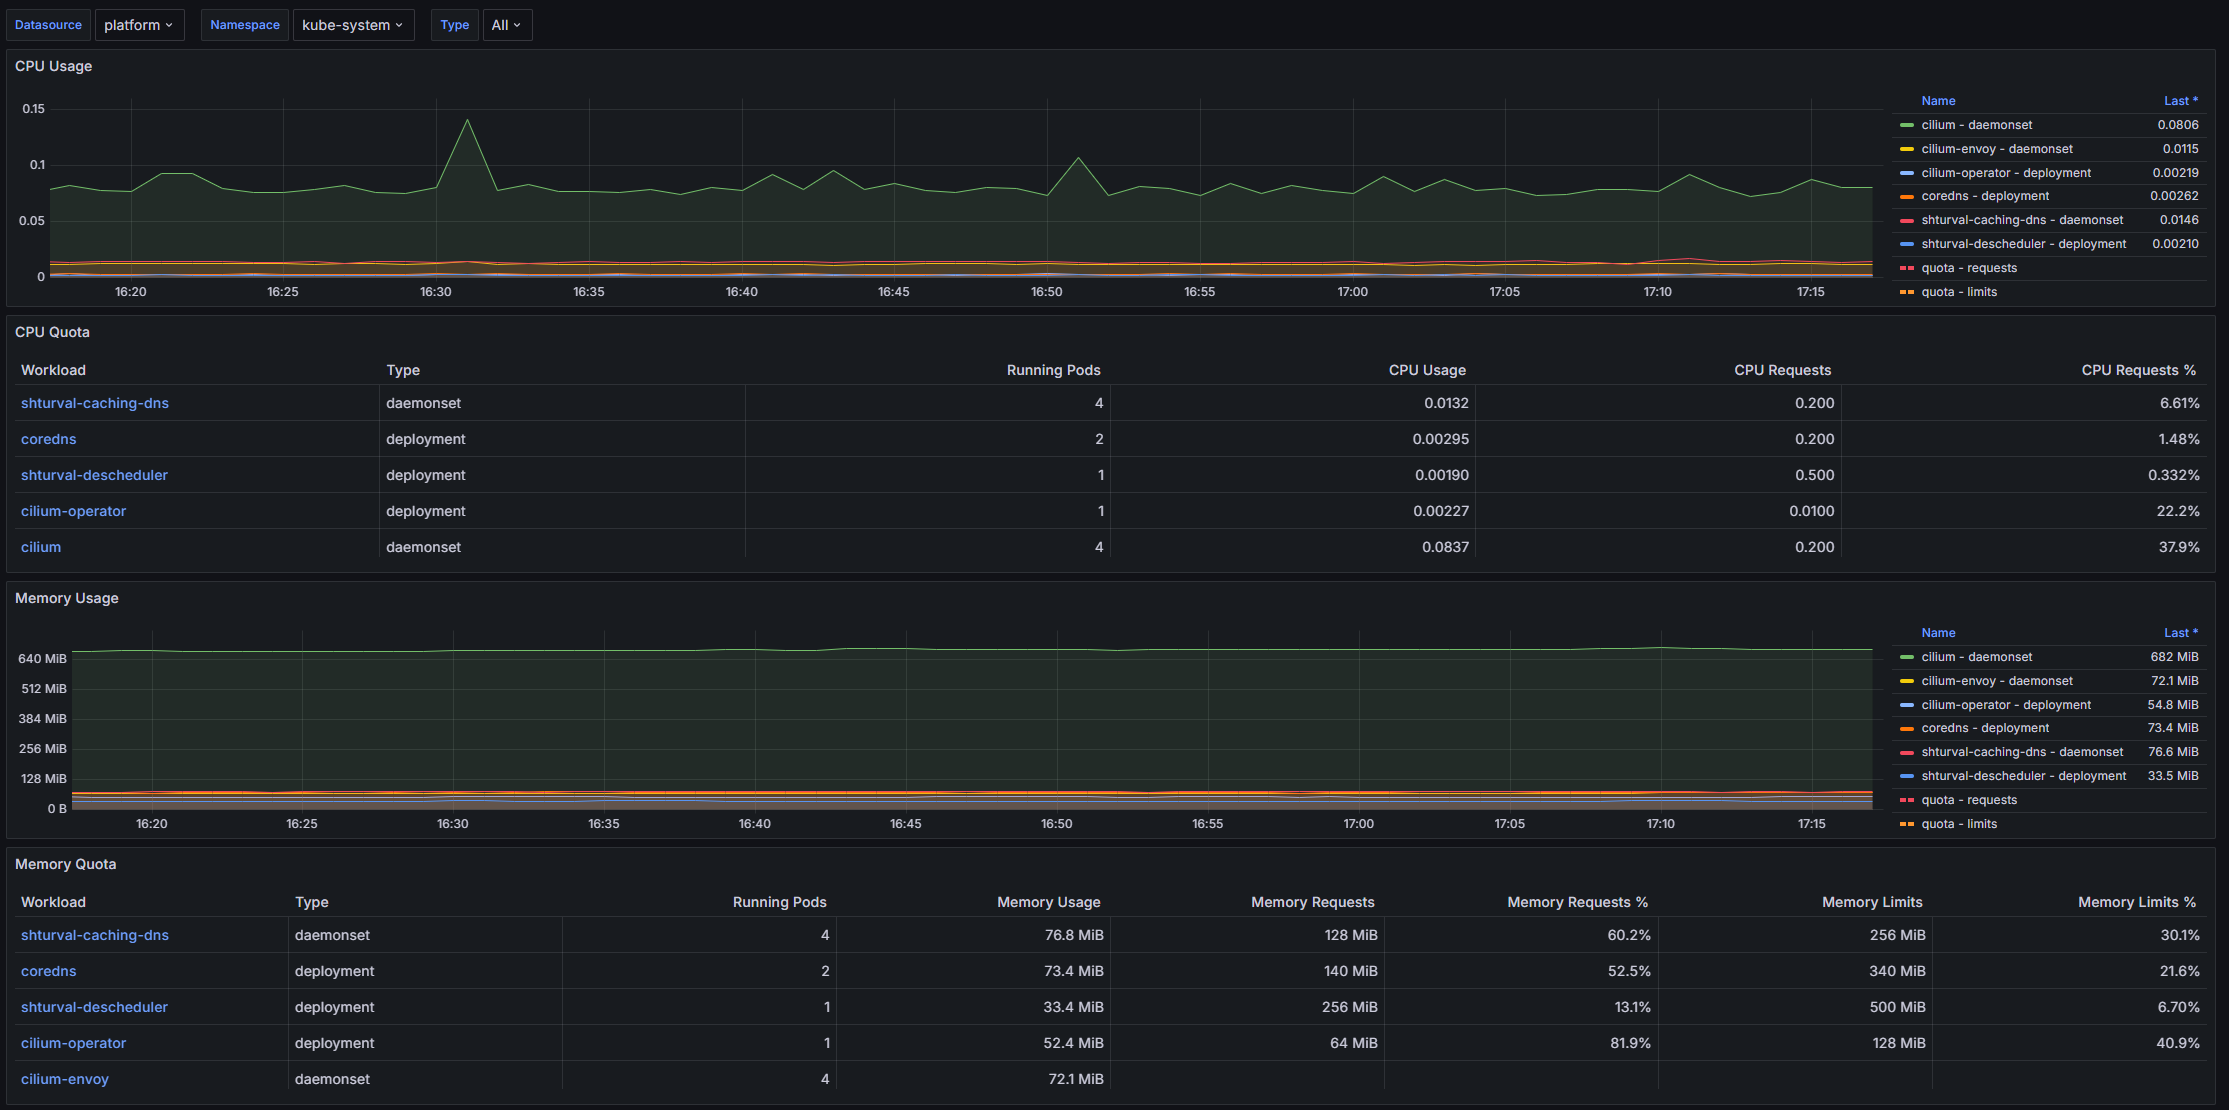Click the Memory Quota panel title

tap(66, 864)
